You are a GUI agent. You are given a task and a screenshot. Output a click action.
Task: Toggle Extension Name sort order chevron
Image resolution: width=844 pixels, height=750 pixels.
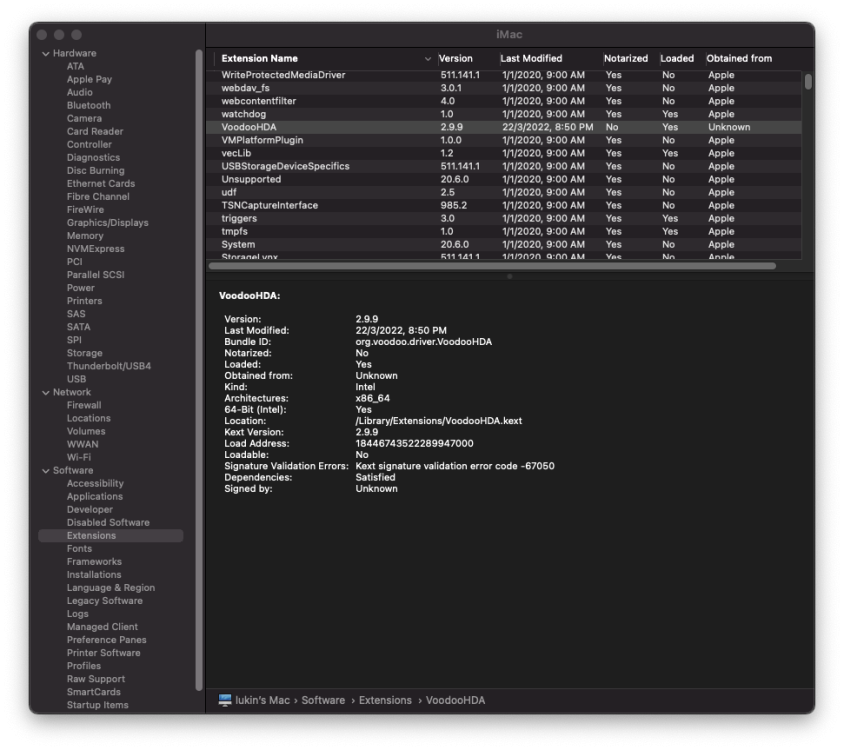[428, 59]
